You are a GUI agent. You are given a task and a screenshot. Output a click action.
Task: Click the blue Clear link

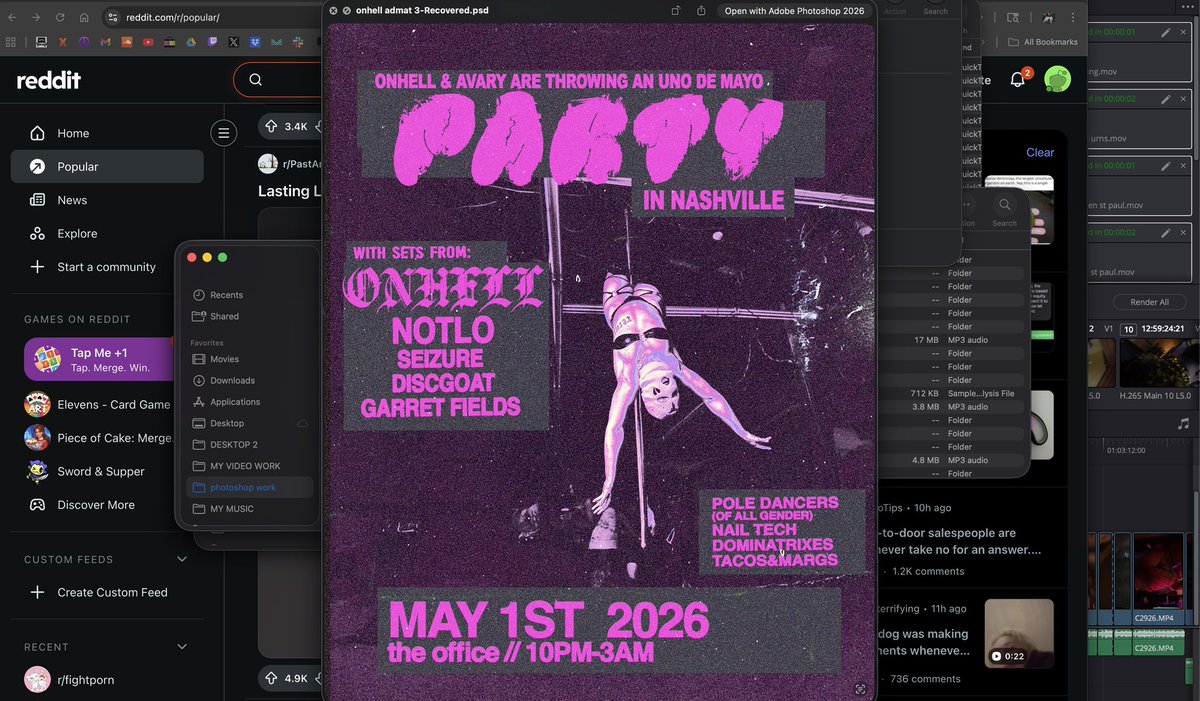[1040, 152]
